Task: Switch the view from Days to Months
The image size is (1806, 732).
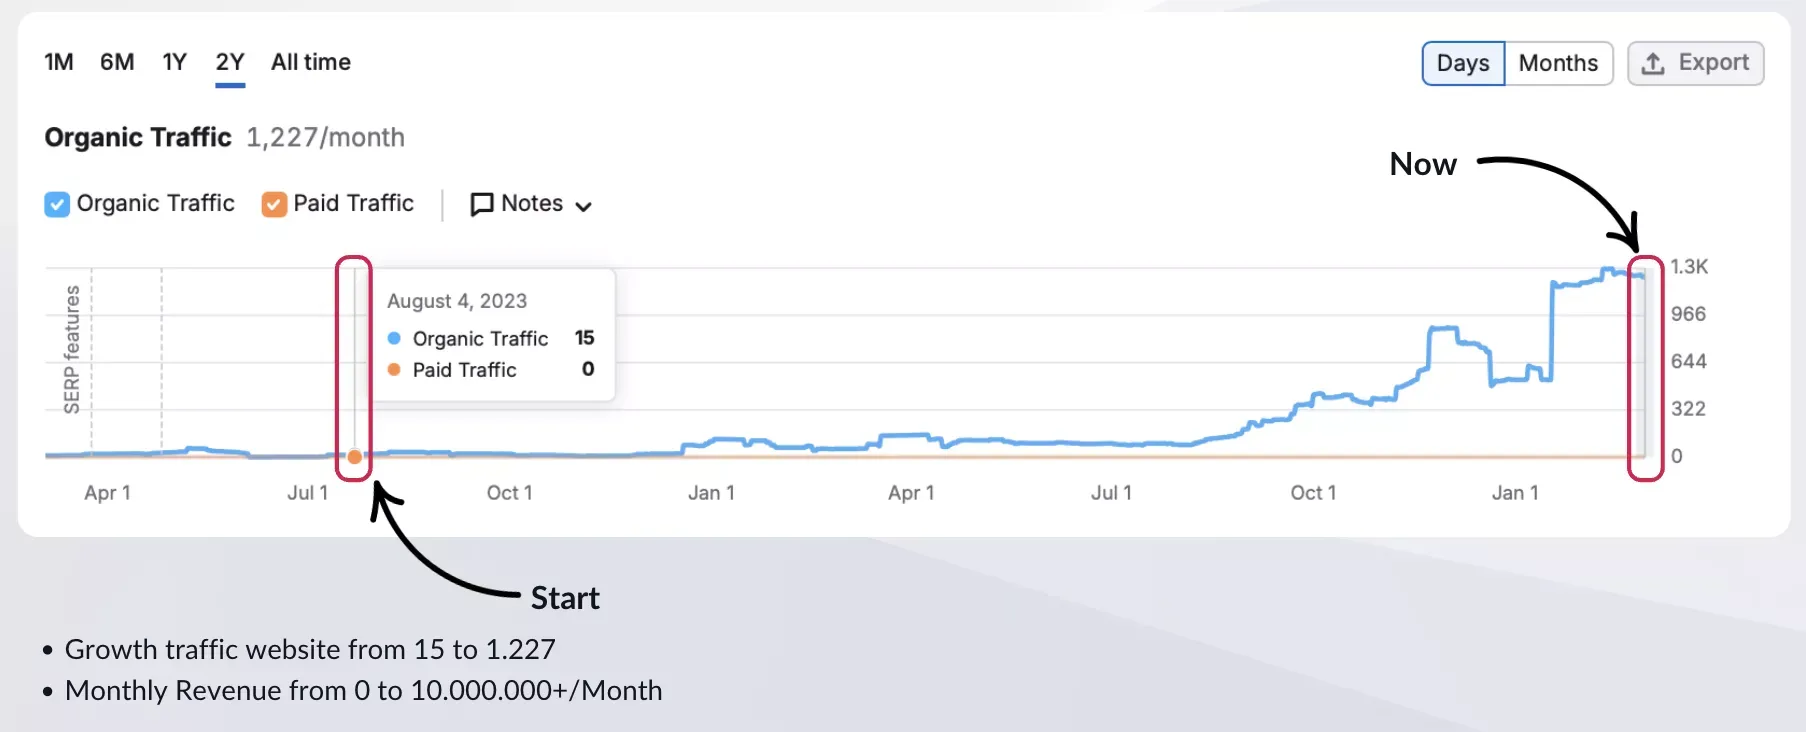Action: point(1557,63)
